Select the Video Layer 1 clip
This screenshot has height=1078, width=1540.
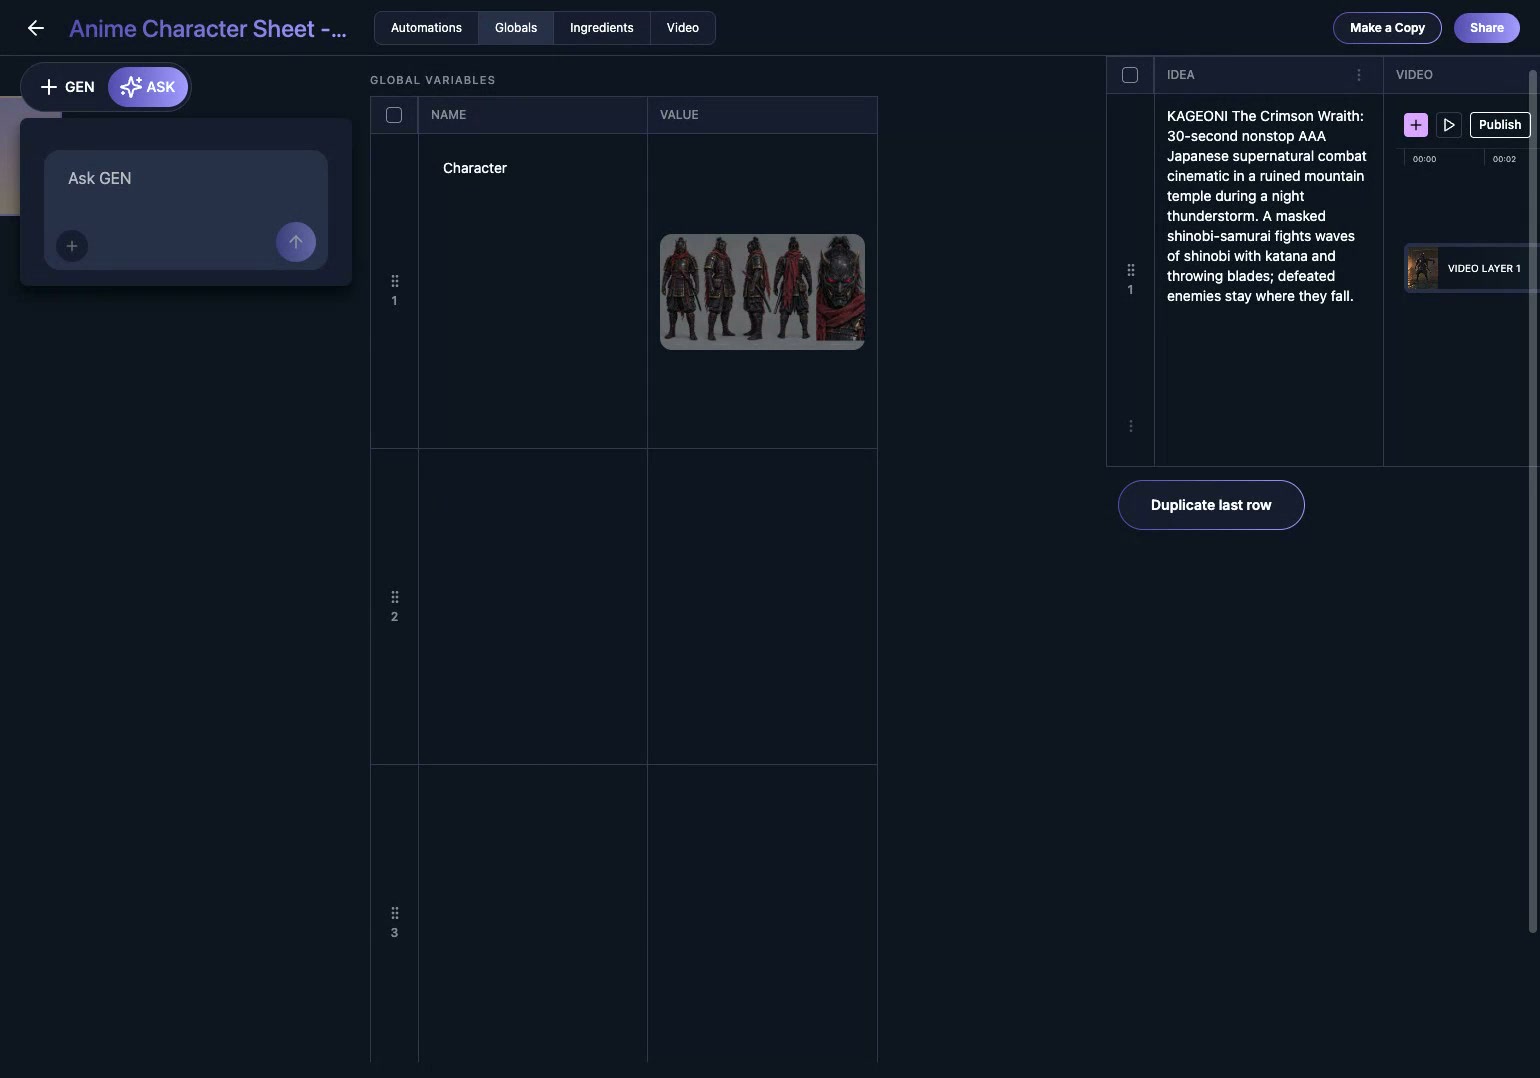1470,268
